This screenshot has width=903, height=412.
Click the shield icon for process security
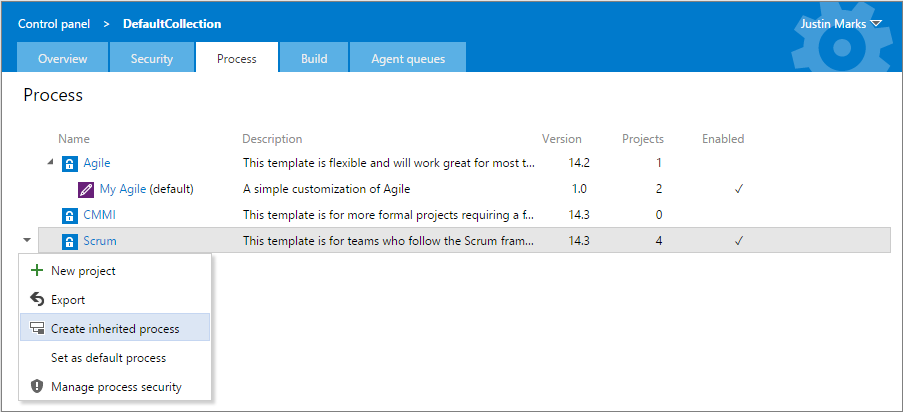pyautogui.click(x=37, y=387)
